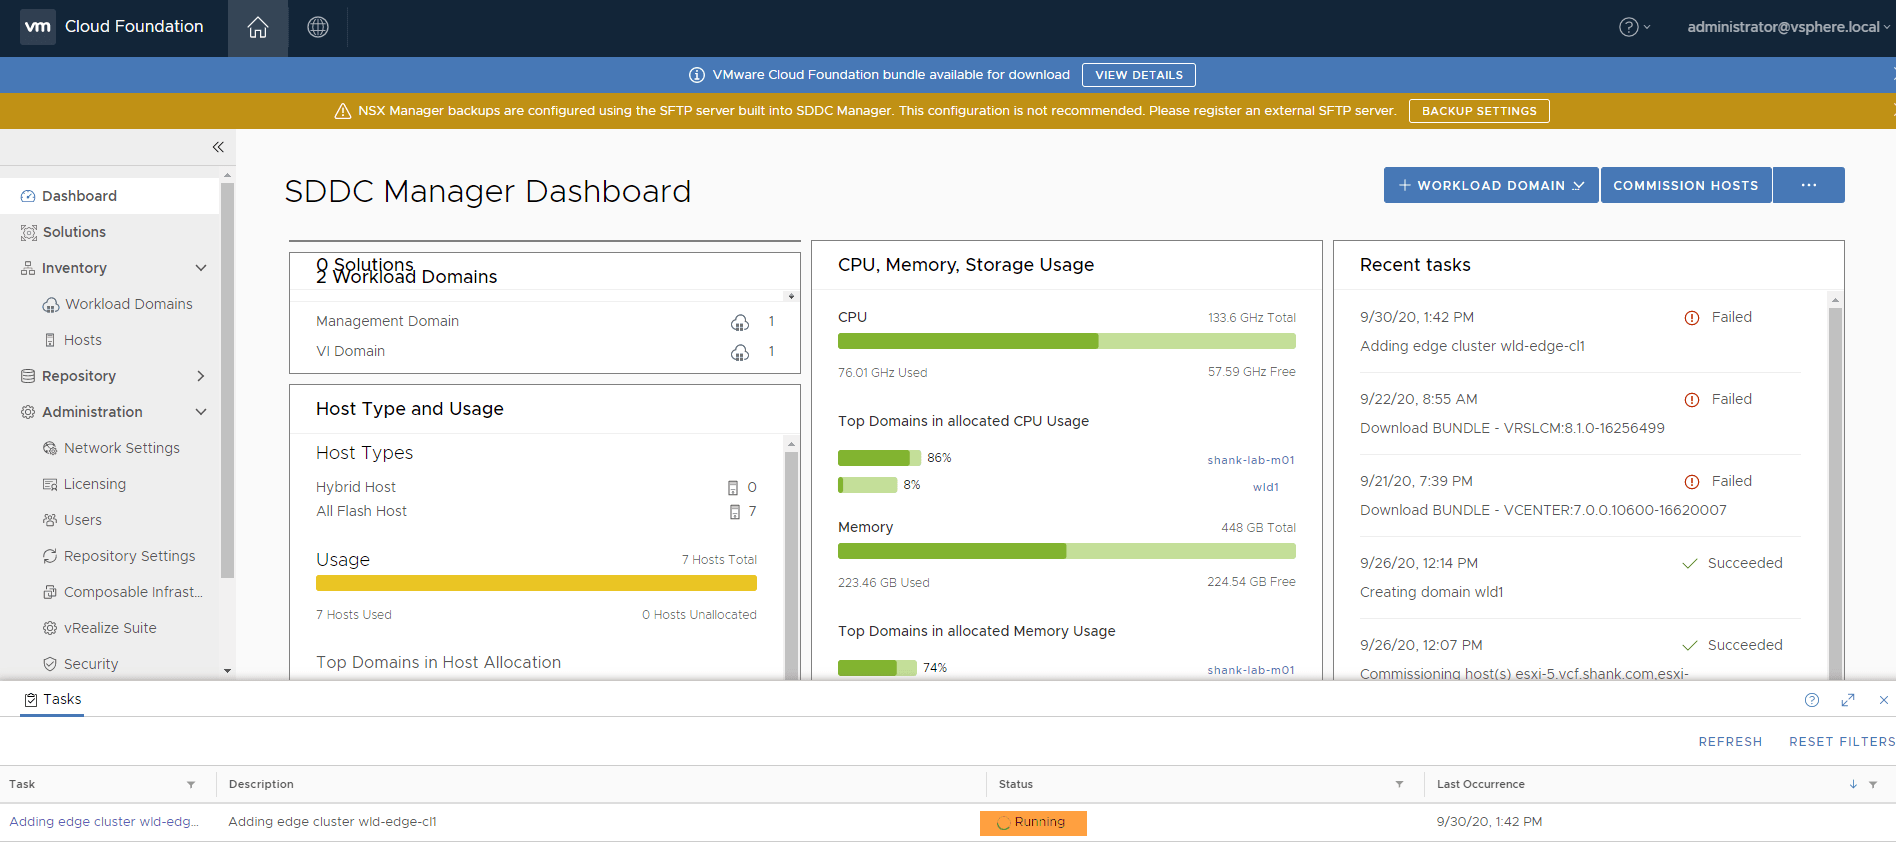
Task: Click the globe icon in top bar
Action: pos(318,27)
